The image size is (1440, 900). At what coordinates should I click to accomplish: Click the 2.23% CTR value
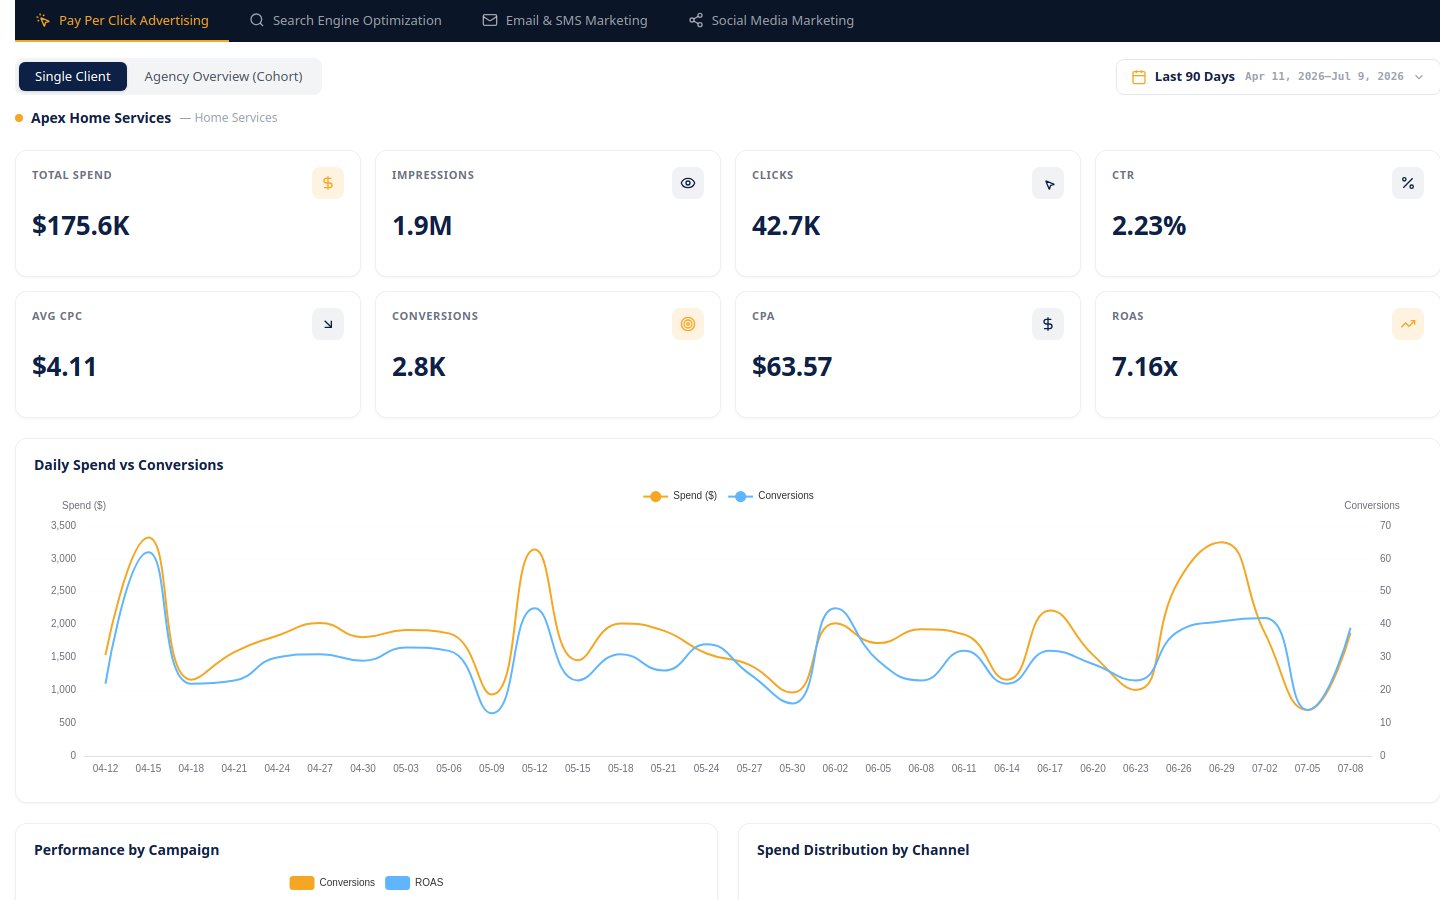tap(1149, 226)
